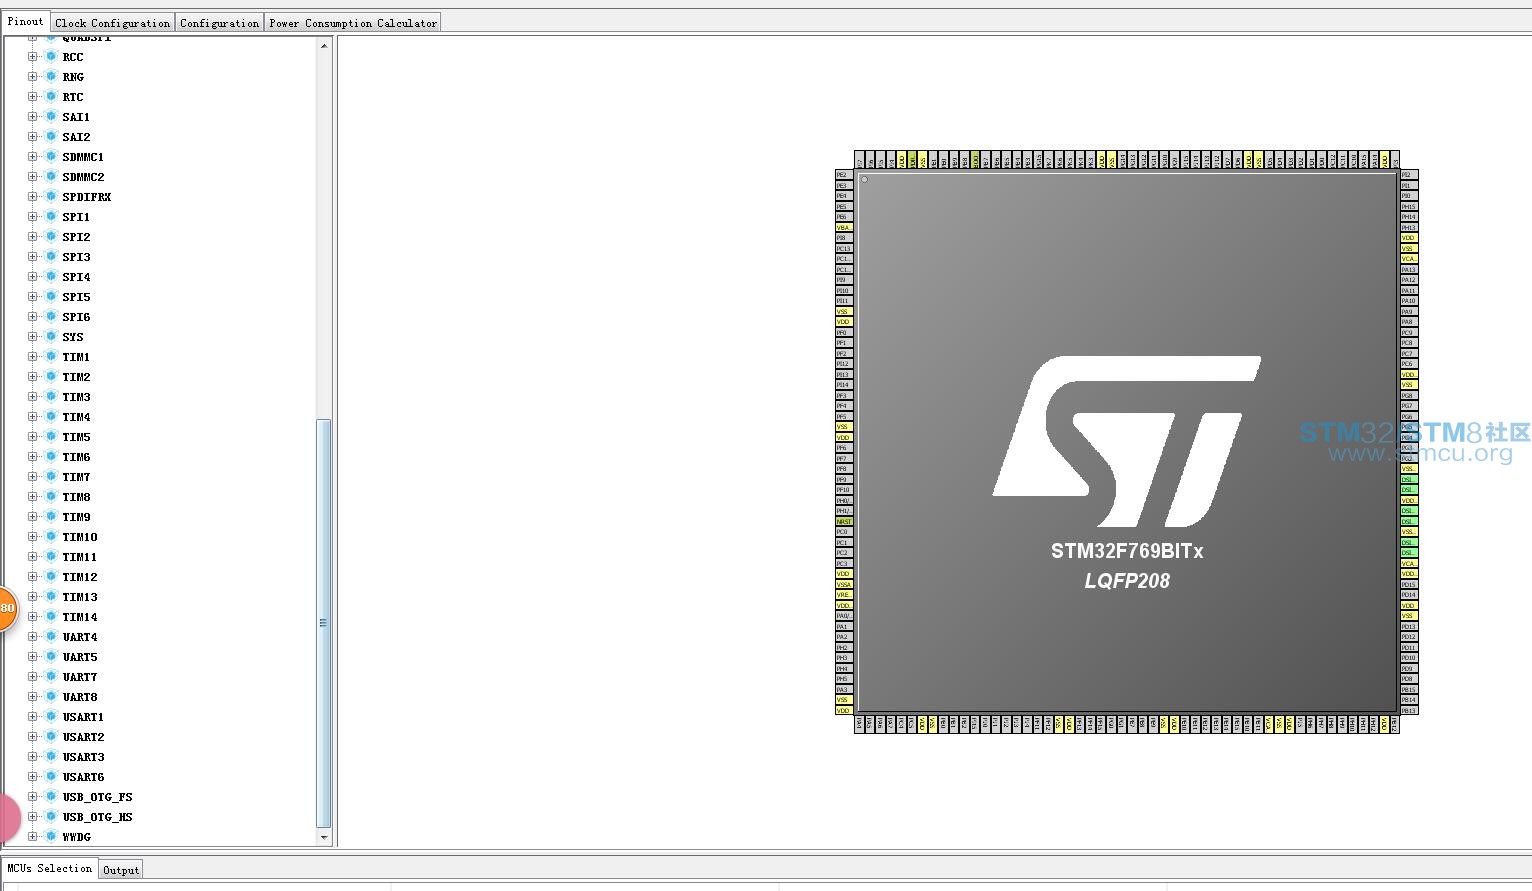Click the RTC peripheral icon

coord(51,97)
